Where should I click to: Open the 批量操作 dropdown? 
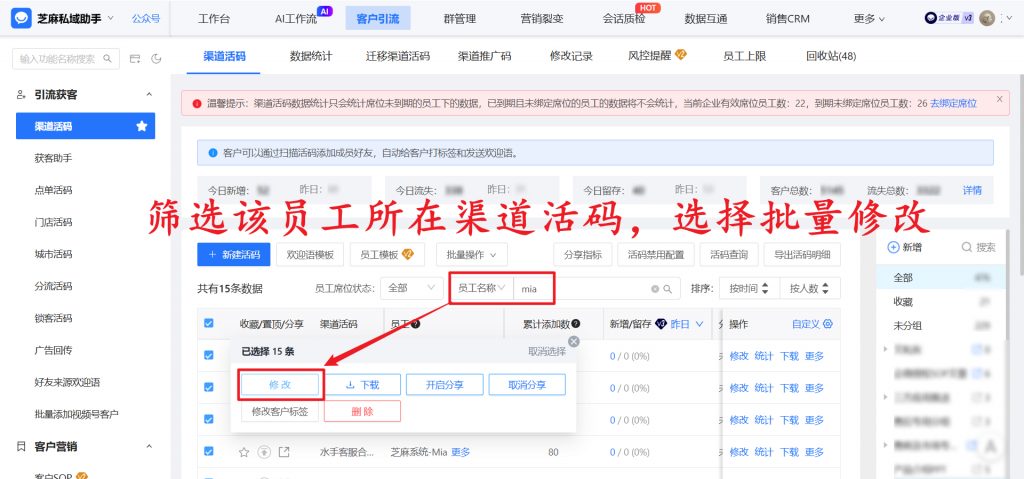[472, 255]
